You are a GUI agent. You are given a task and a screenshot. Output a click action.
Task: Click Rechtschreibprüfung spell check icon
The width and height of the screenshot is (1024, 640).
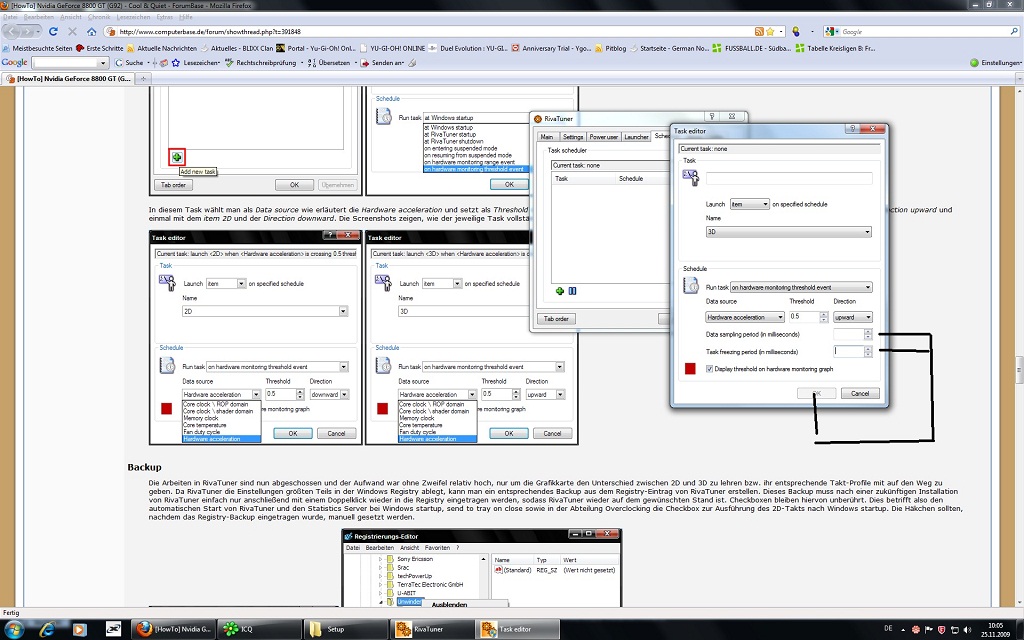click(x=229, y=63)
